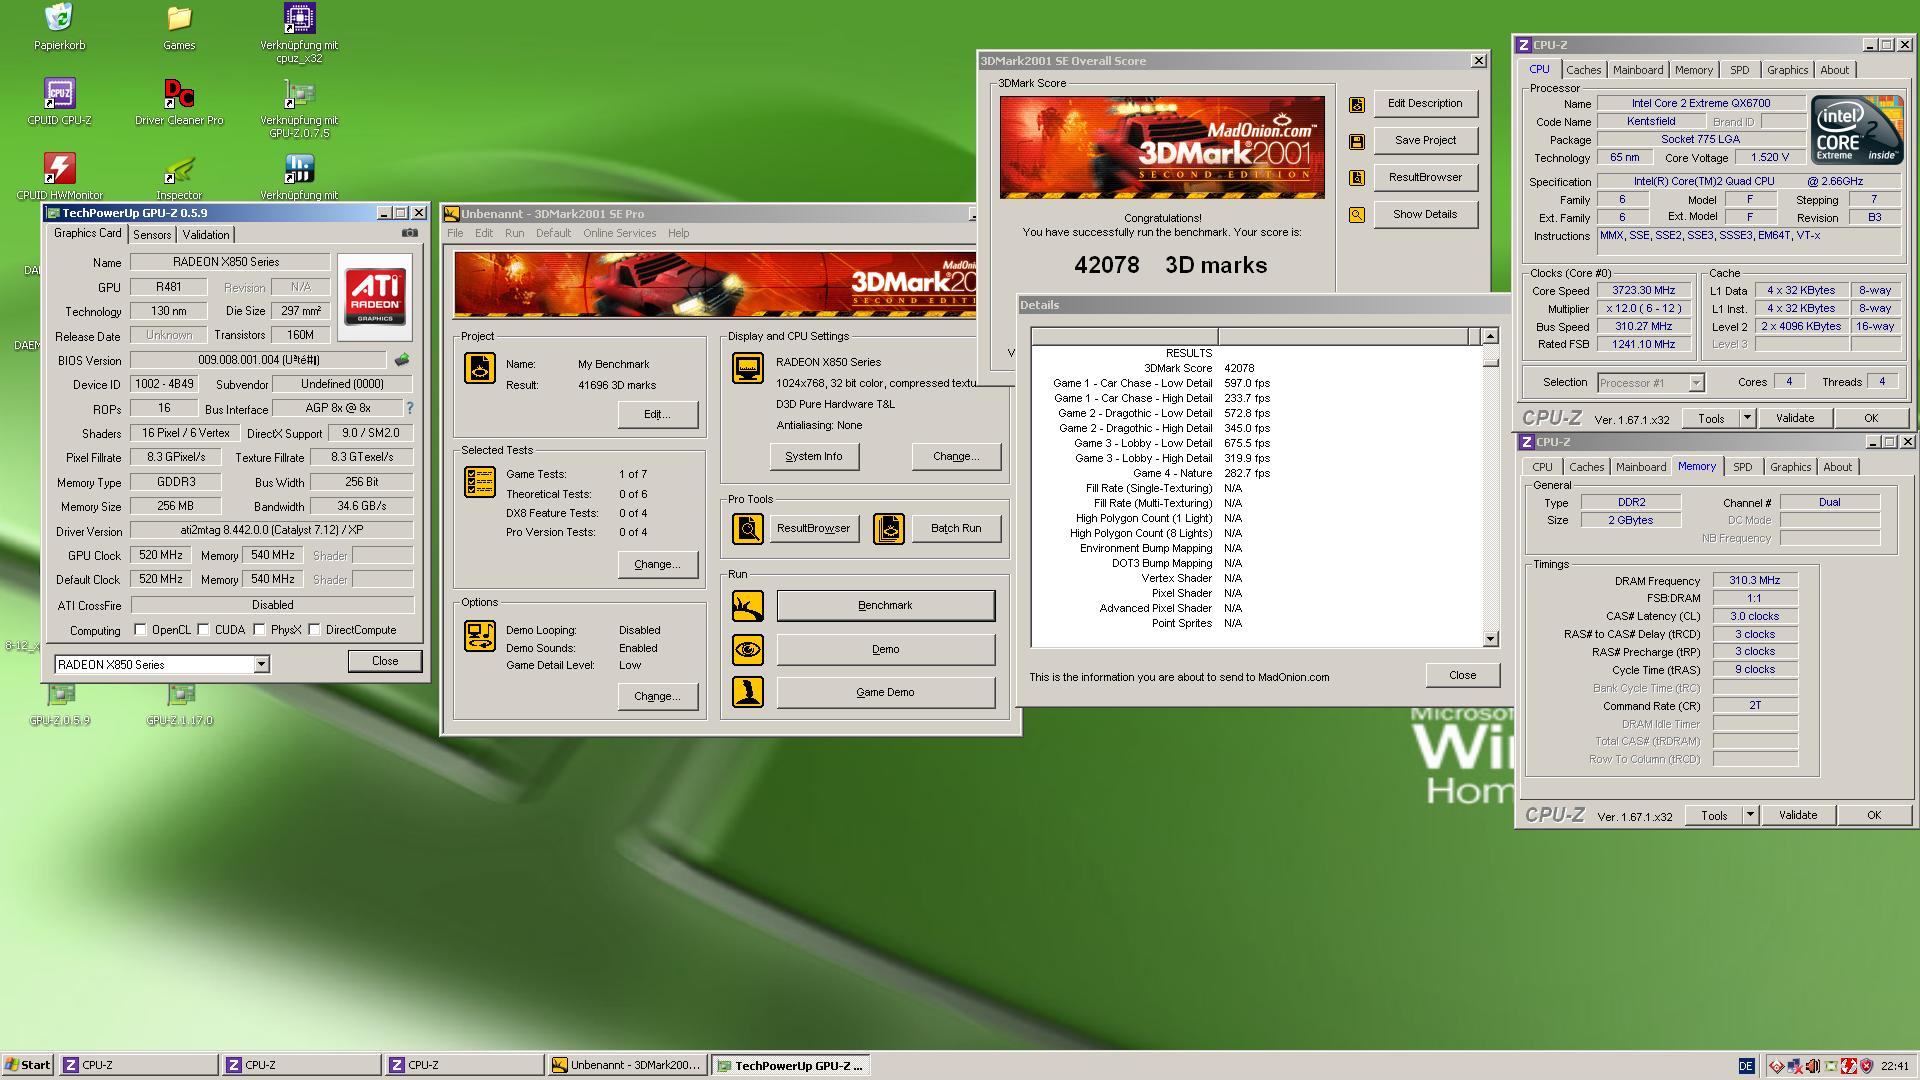The width and height of the screenshot is (1920, 1080).
Task: Click Pro Tools ResultBrowser icon
Action: (748, 528)
